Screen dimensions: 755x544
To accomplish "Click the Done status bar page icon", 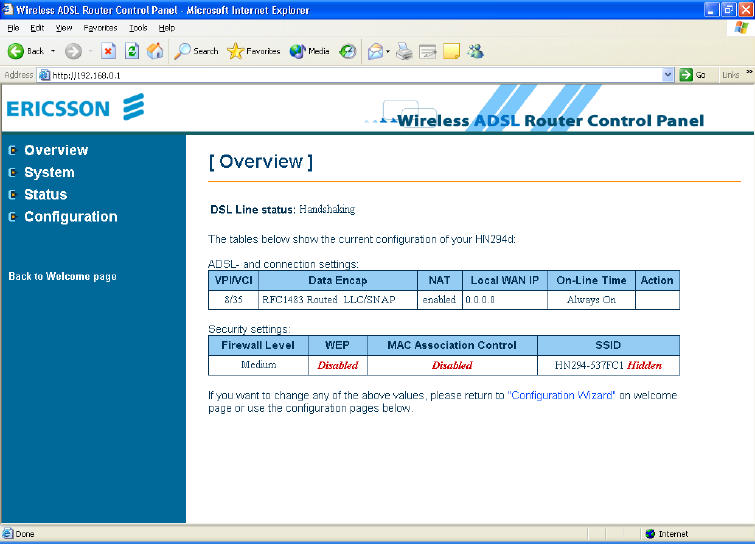I will point(8,533).
